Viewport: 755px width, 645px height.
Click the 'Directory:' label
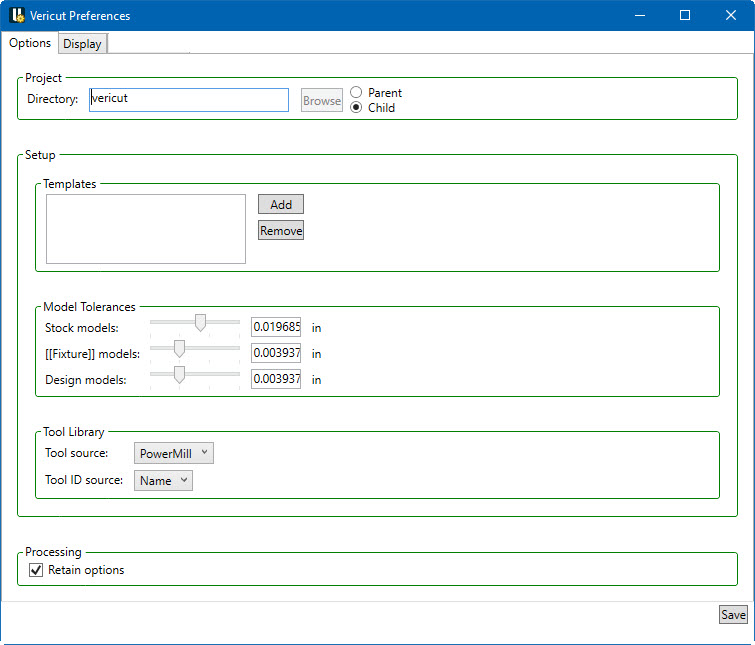[x=52, y=99]
